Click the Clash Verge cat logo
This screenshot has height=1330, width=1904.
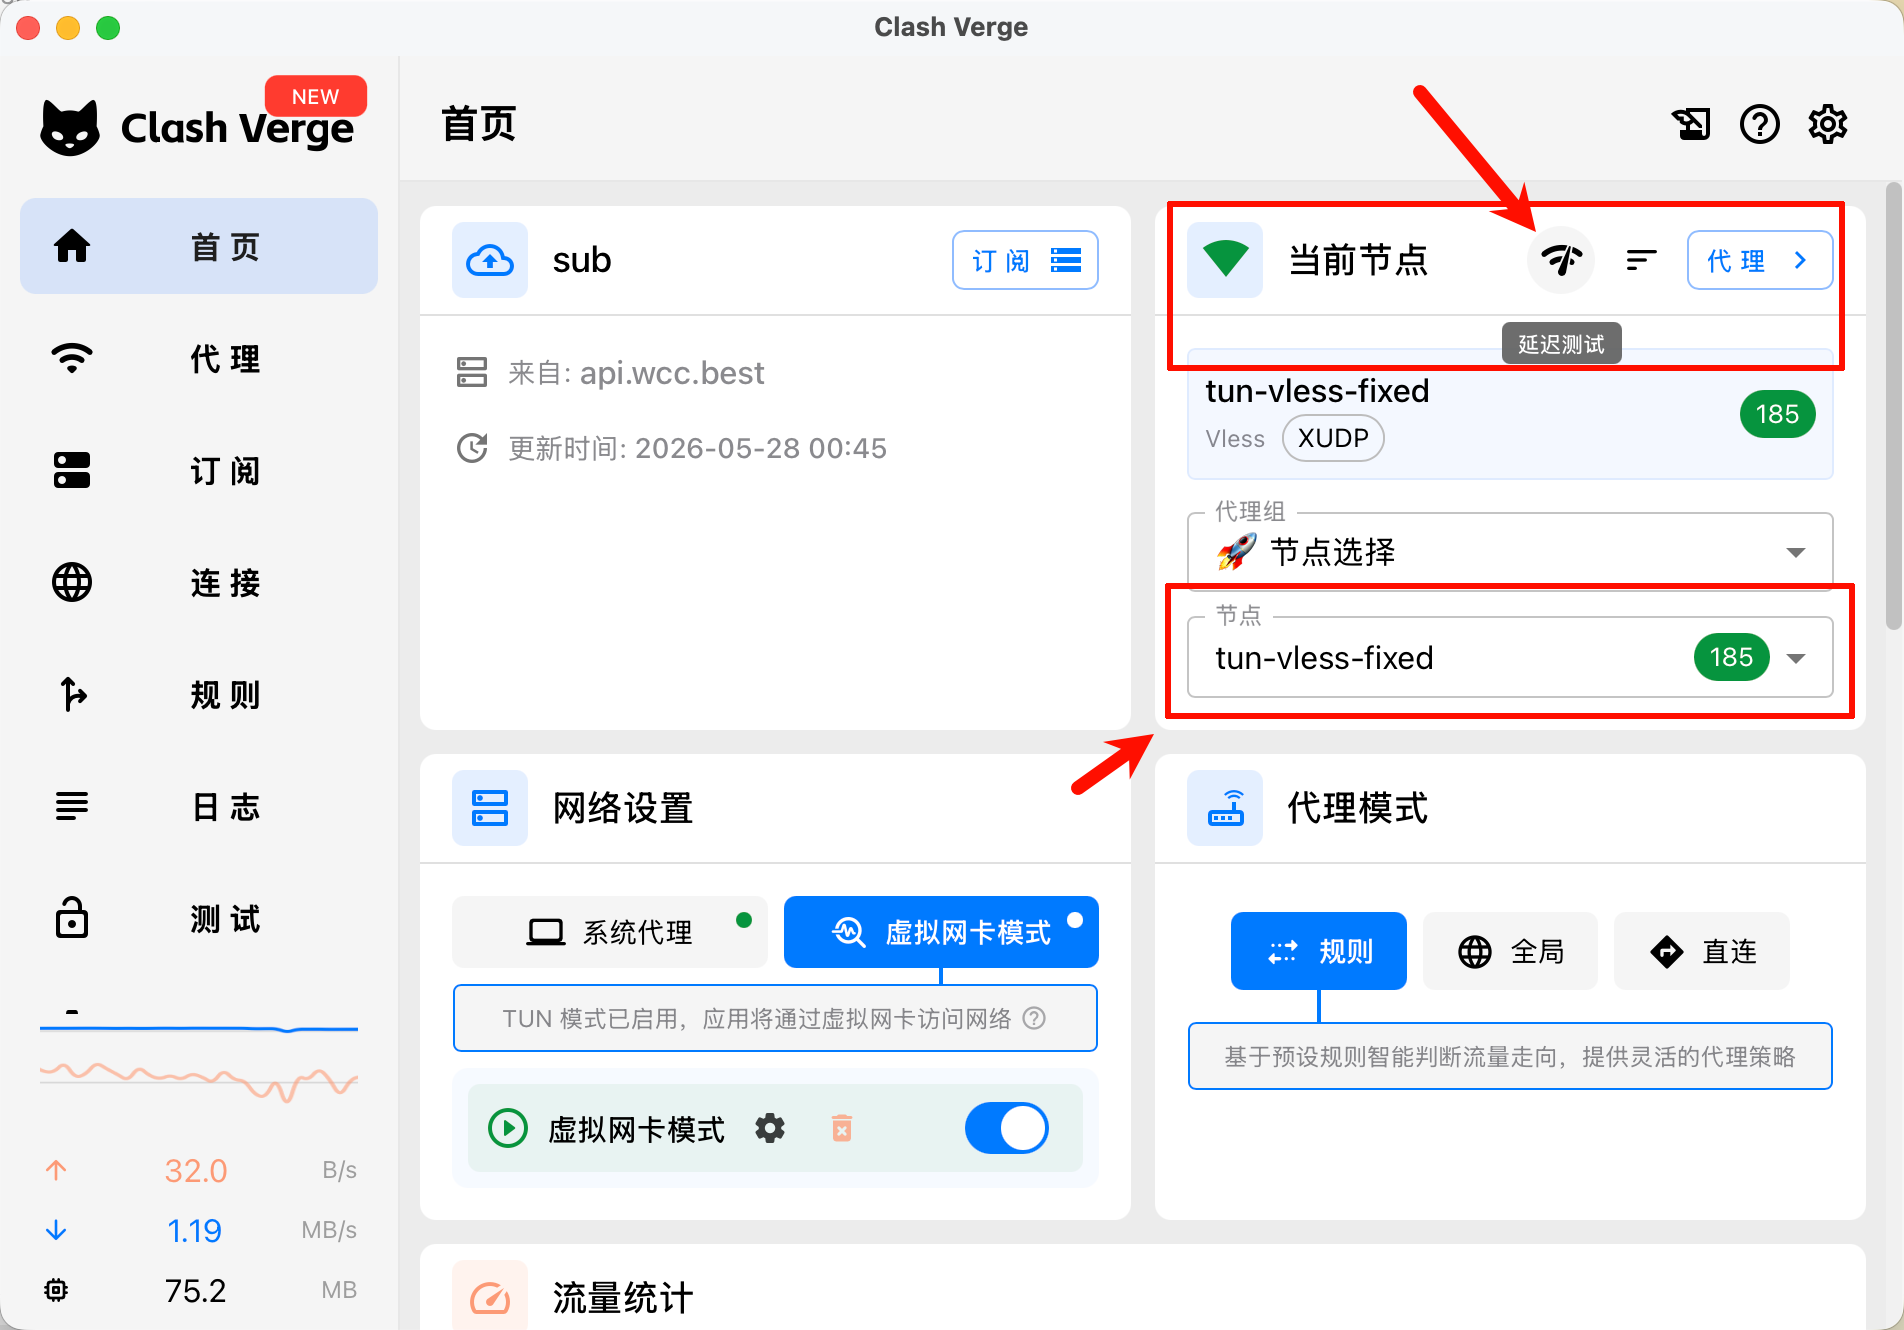click(70, 128)
